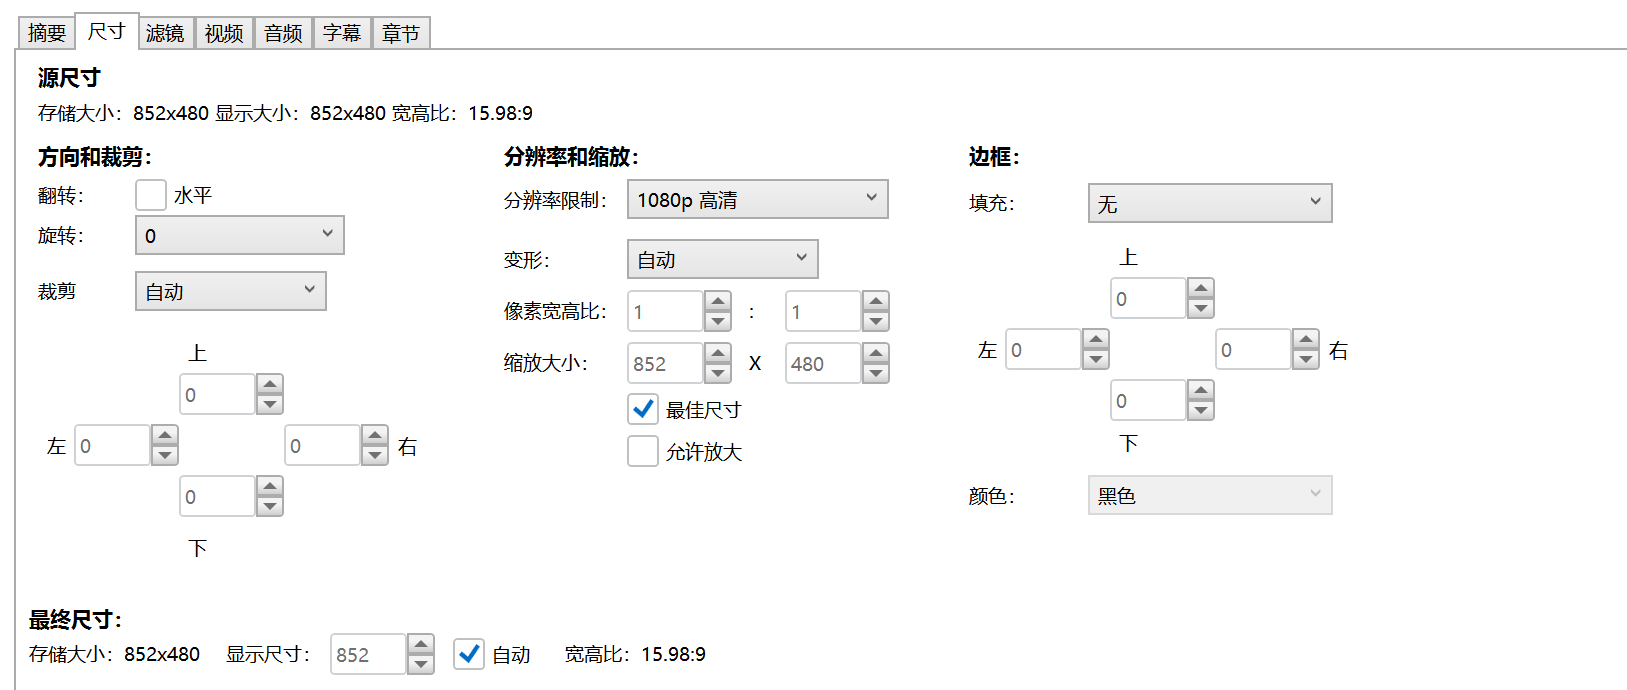
Task: Open the 裁剪 crop mode dropdown
Action: [x=231, y=291]
